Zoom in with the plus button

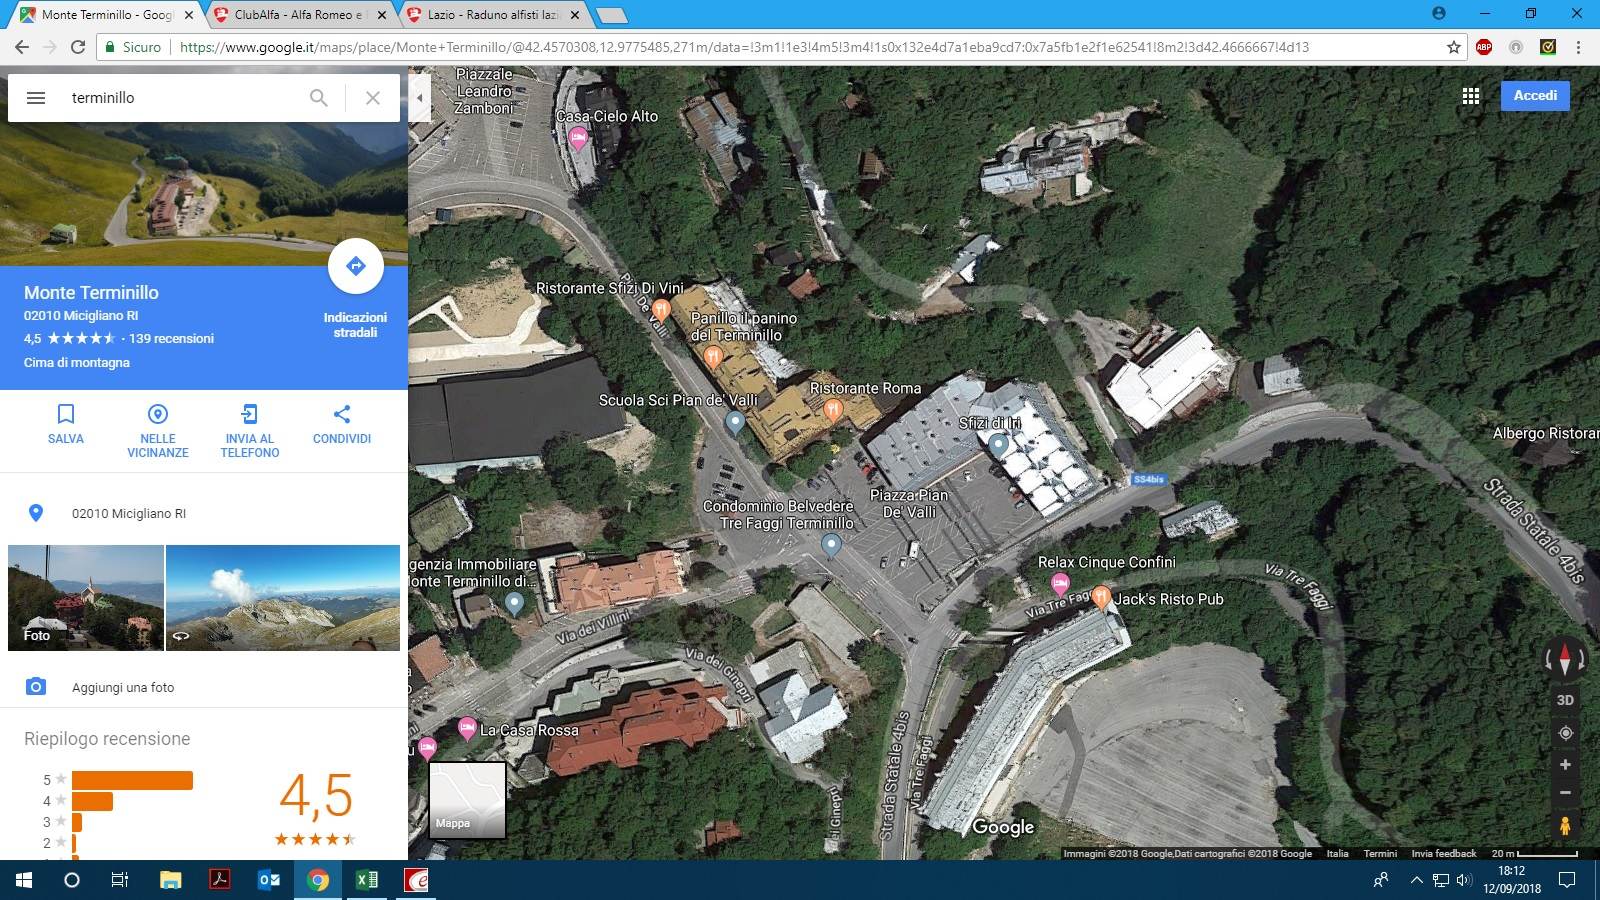point(1565,765)
